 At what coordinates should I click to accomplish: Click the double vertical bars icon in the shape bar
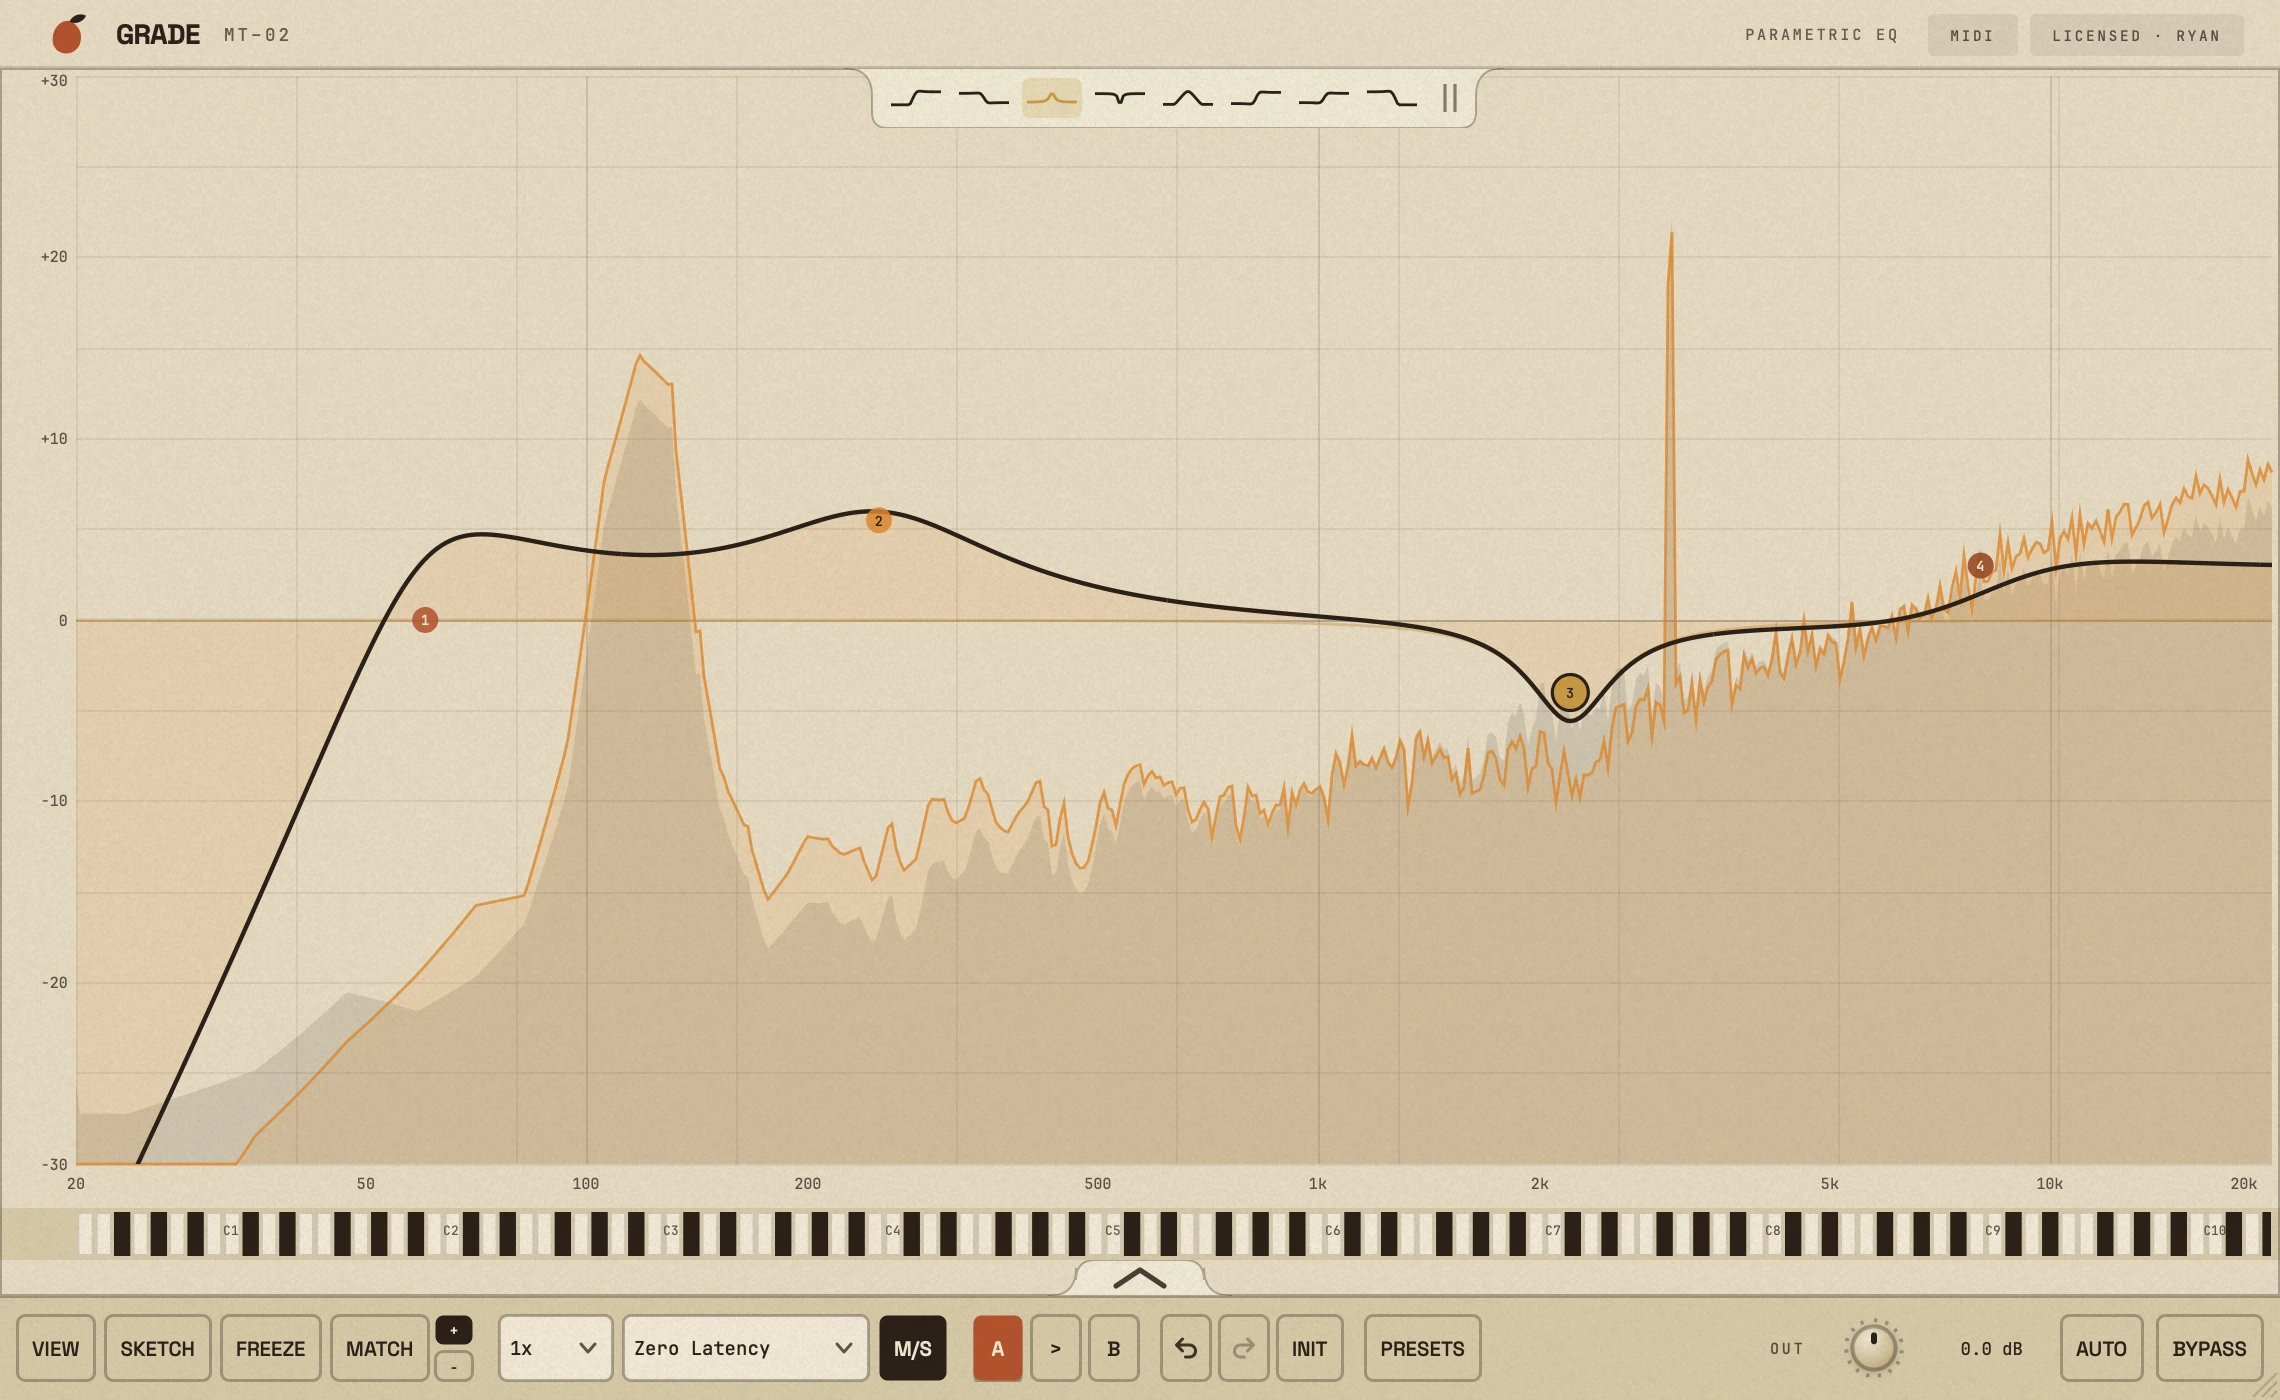click(1450, 98)
